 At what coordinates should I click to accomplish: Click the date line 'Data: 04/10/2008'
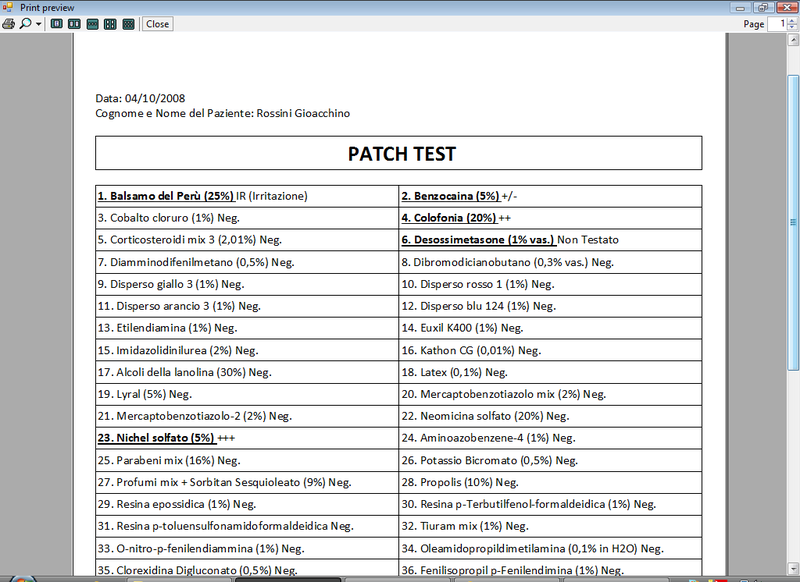[140, 98]
